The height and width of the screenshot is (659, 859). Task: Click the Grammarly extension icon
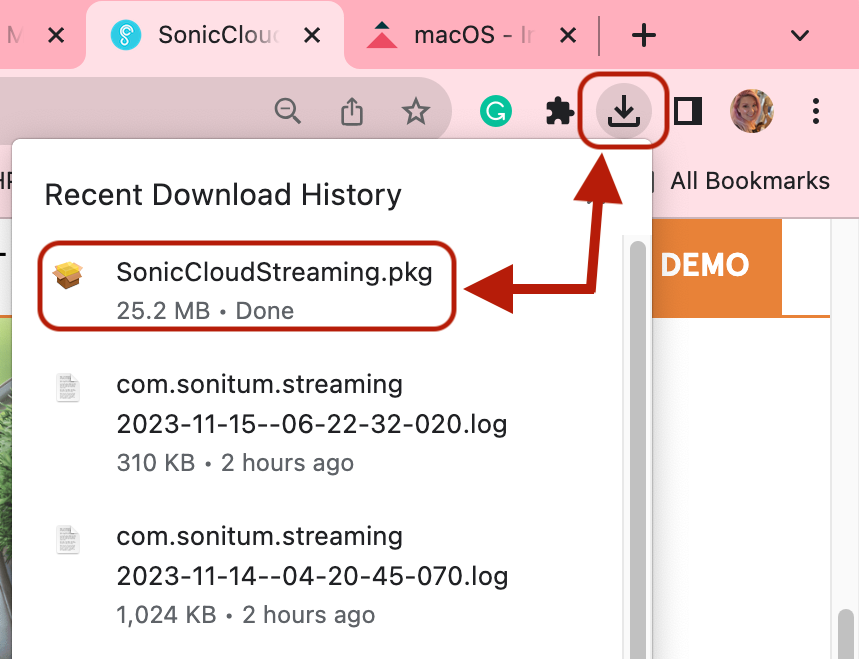point(496,111)
